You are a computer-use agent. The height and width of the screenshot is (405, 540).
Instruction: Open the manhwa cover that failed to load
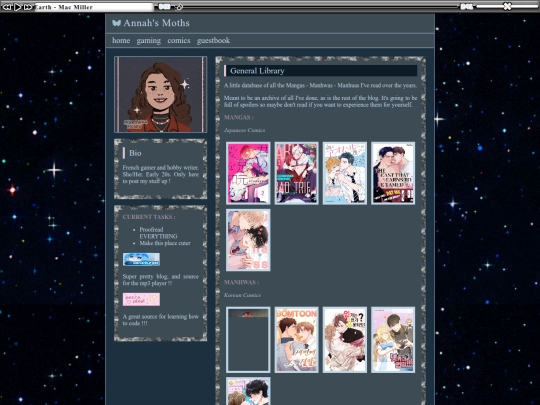click(248, 340)
